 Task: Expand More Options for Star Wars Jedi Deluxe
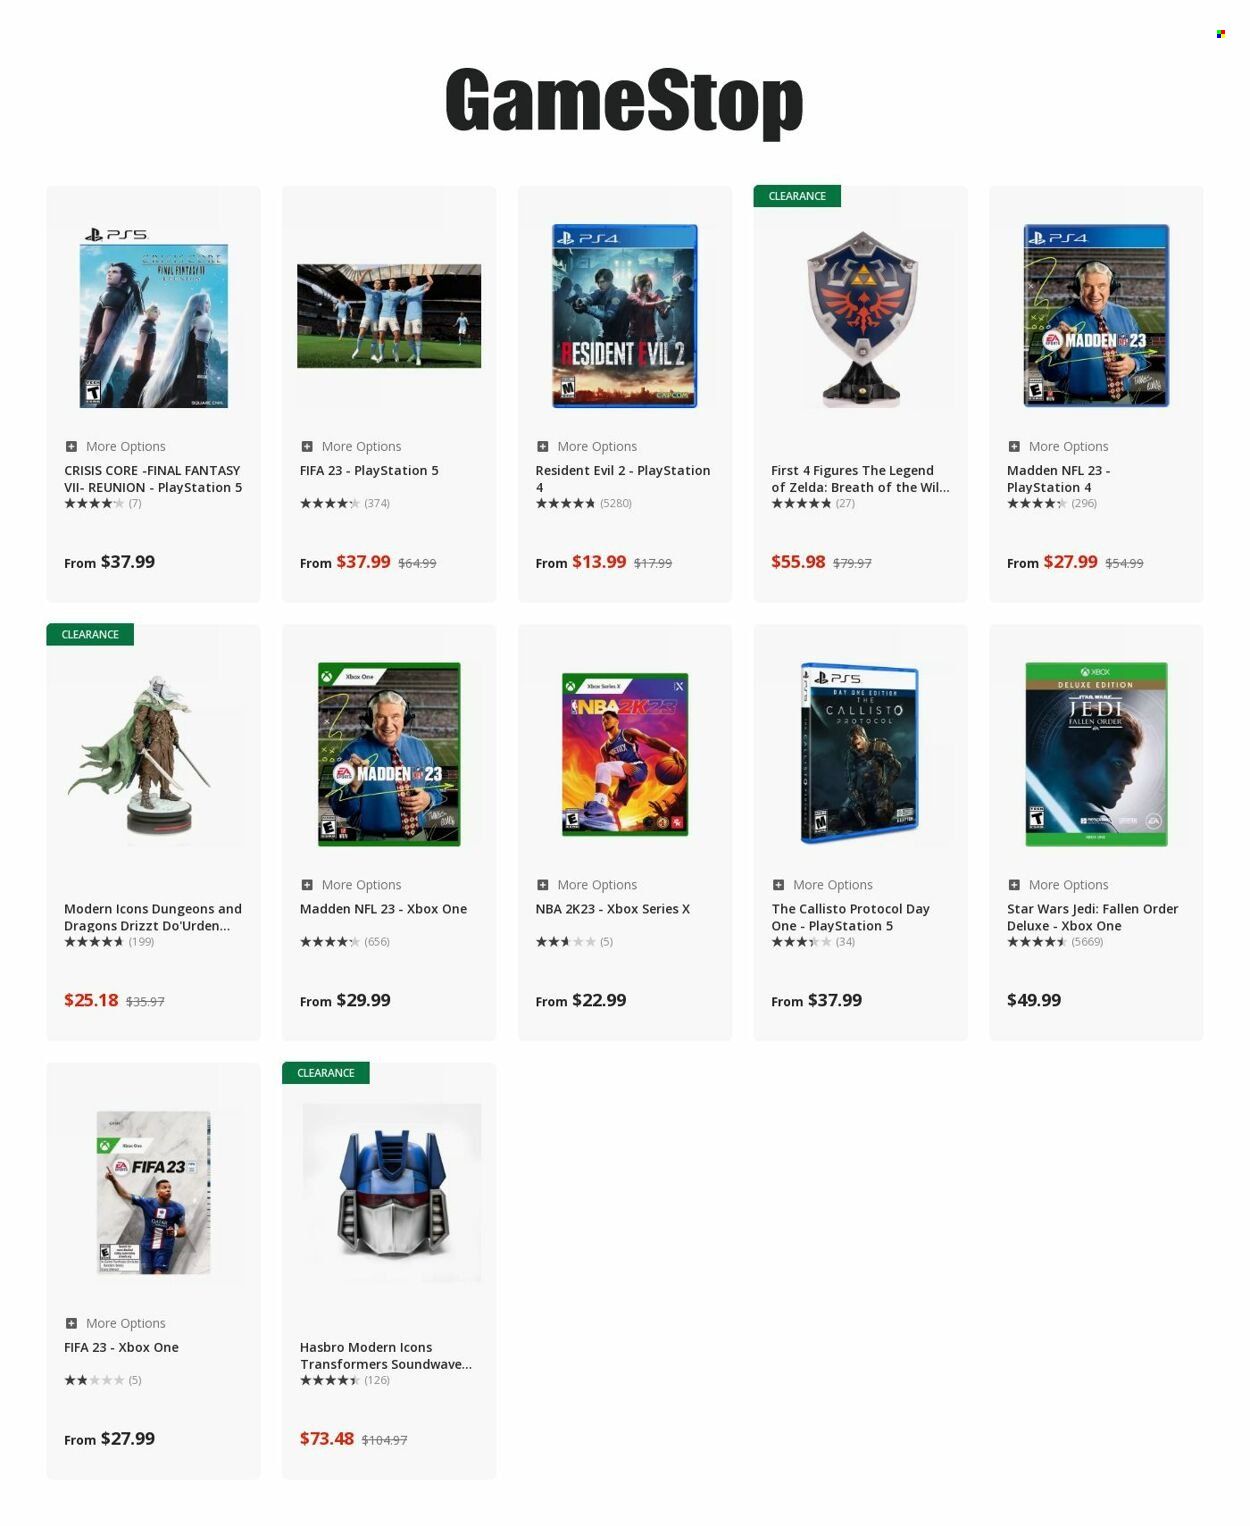(1058, 885)
